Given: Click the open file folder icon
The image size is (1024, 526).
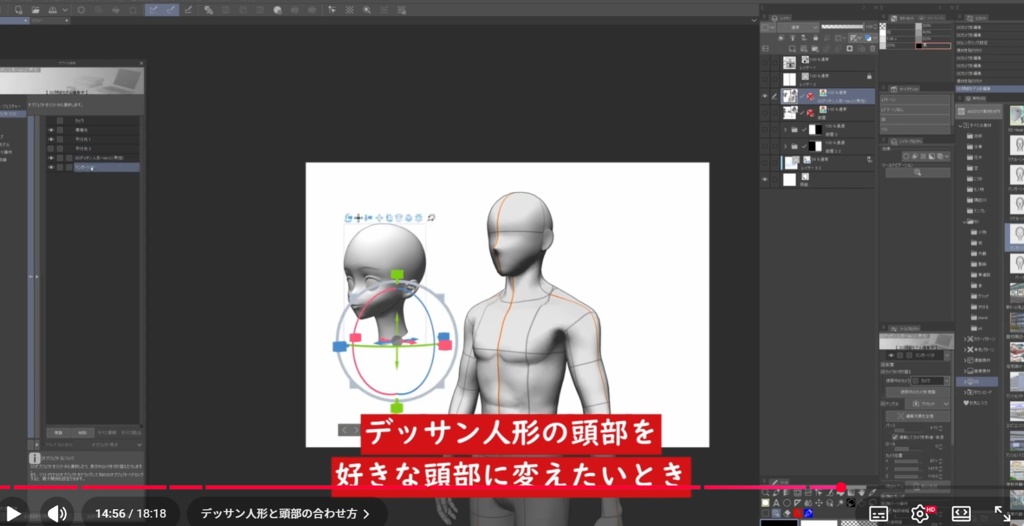Looking at the screenshot, I should [35, 10].
